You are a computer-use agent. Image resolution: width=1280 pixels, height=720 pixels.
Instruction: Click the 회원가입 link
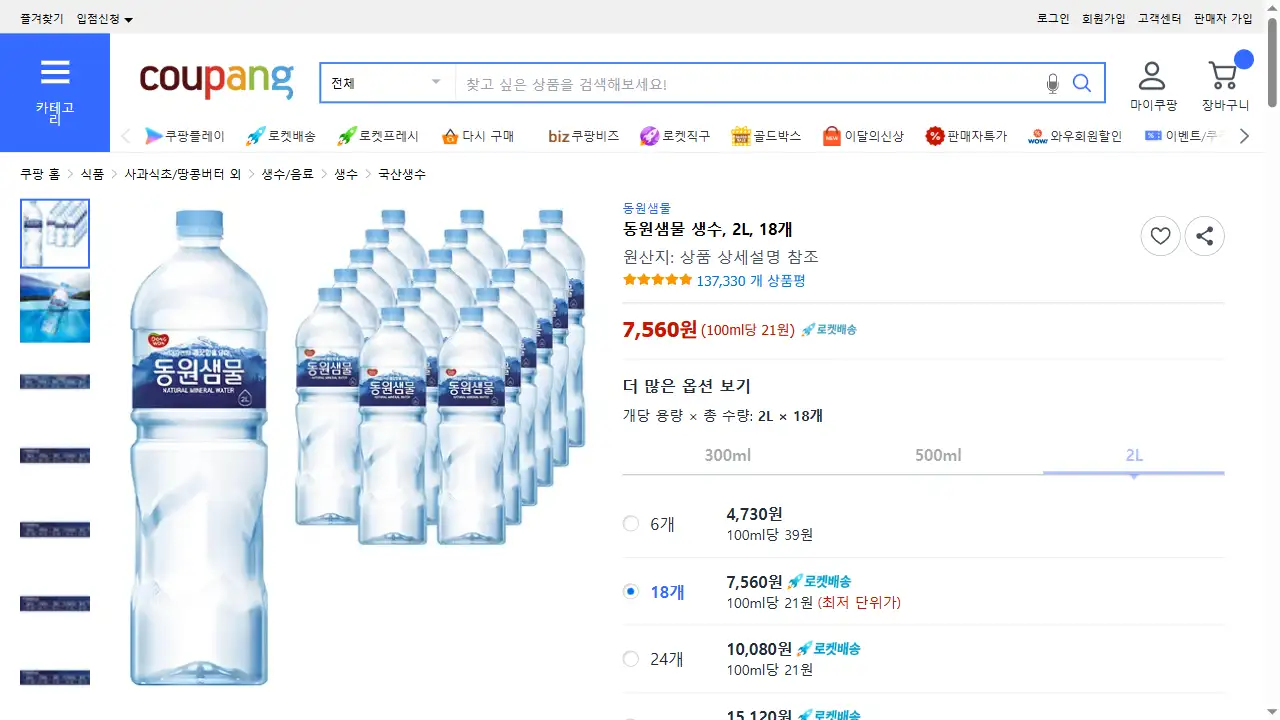pos(1104,19)
